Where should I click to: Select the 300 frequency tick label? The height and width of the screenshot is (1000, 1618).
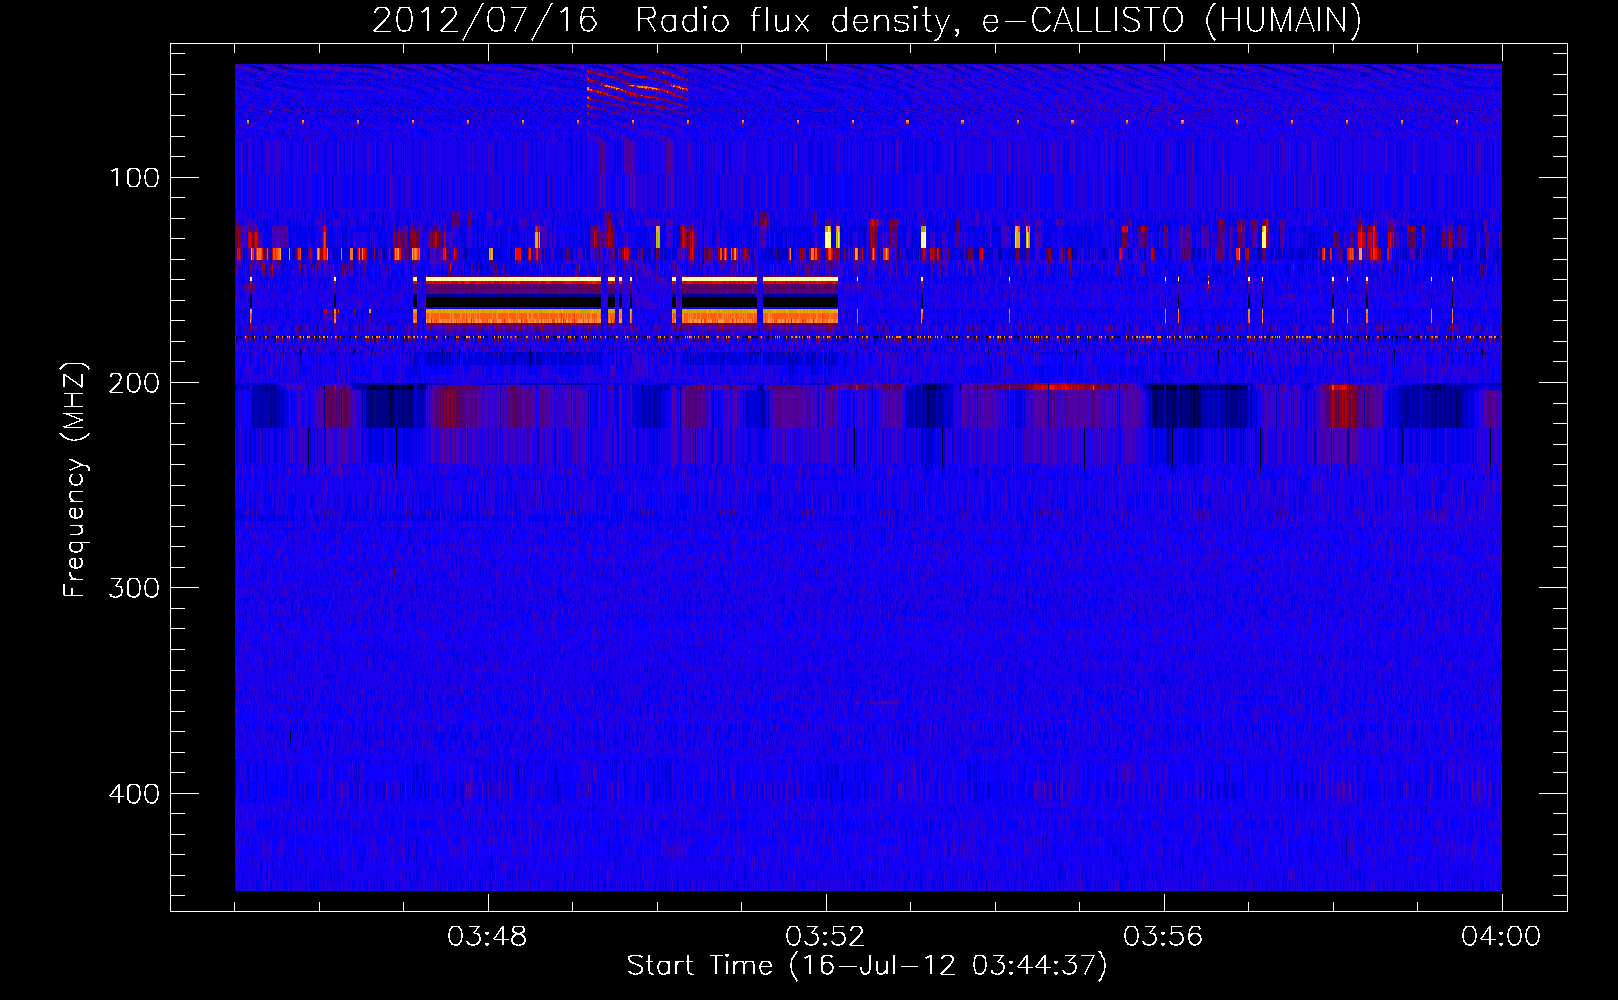click(x=134, y=588)
